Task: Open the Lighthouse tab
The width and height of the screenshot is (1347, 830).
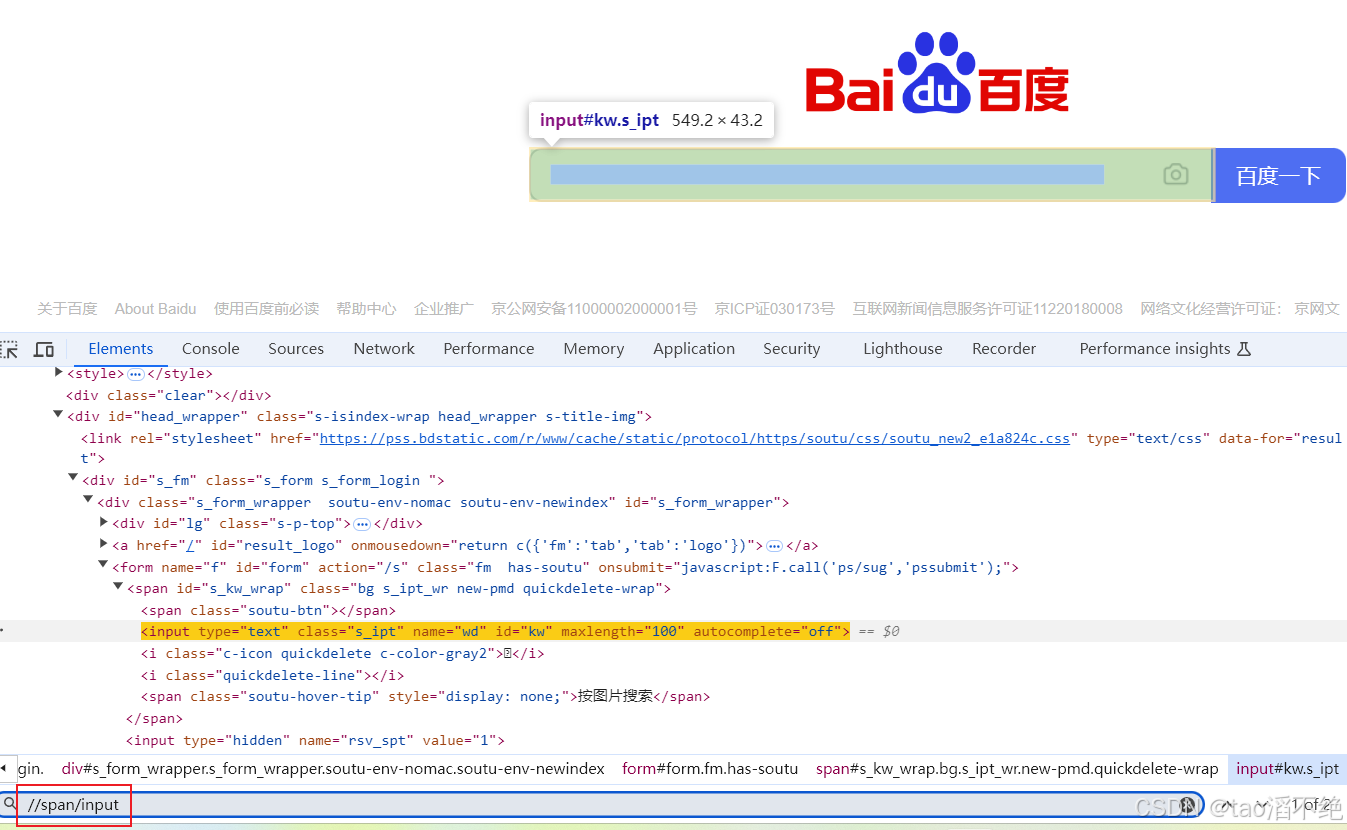Action: [x=903, y=349]
